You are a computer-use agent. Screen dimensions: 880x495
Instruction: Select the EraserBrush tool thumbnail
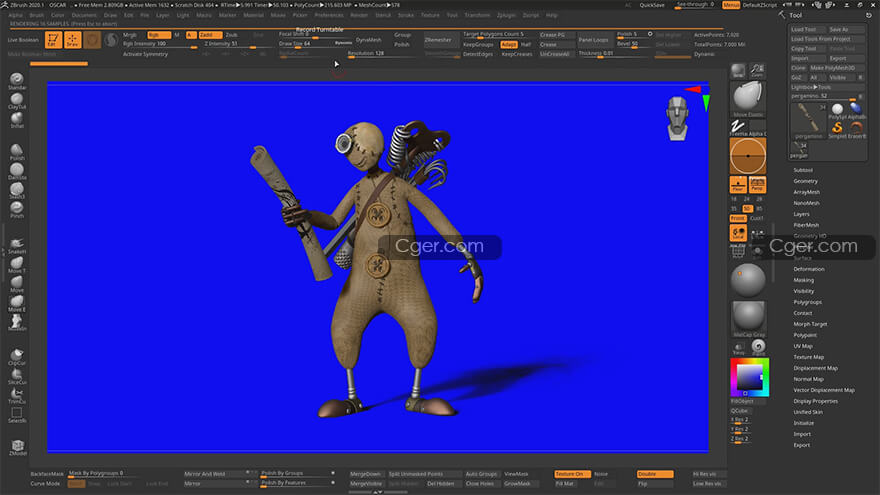click(856, 129)
